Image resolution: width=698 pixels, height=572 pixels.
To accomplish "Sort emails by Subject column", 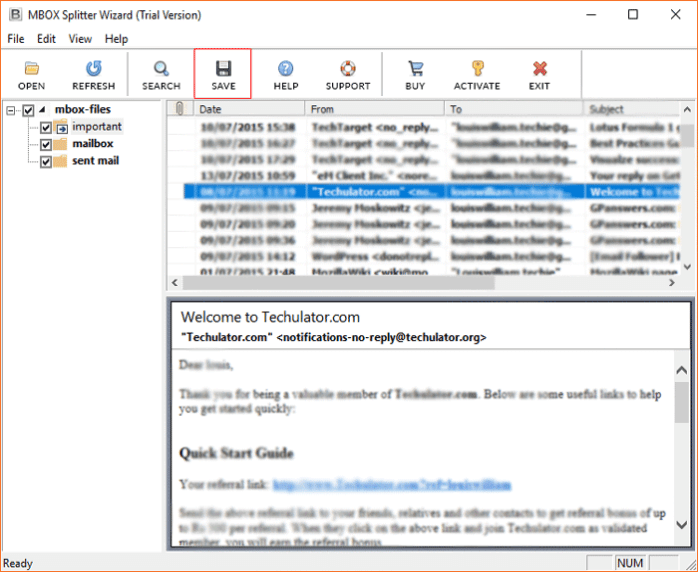I will (631, 109).
